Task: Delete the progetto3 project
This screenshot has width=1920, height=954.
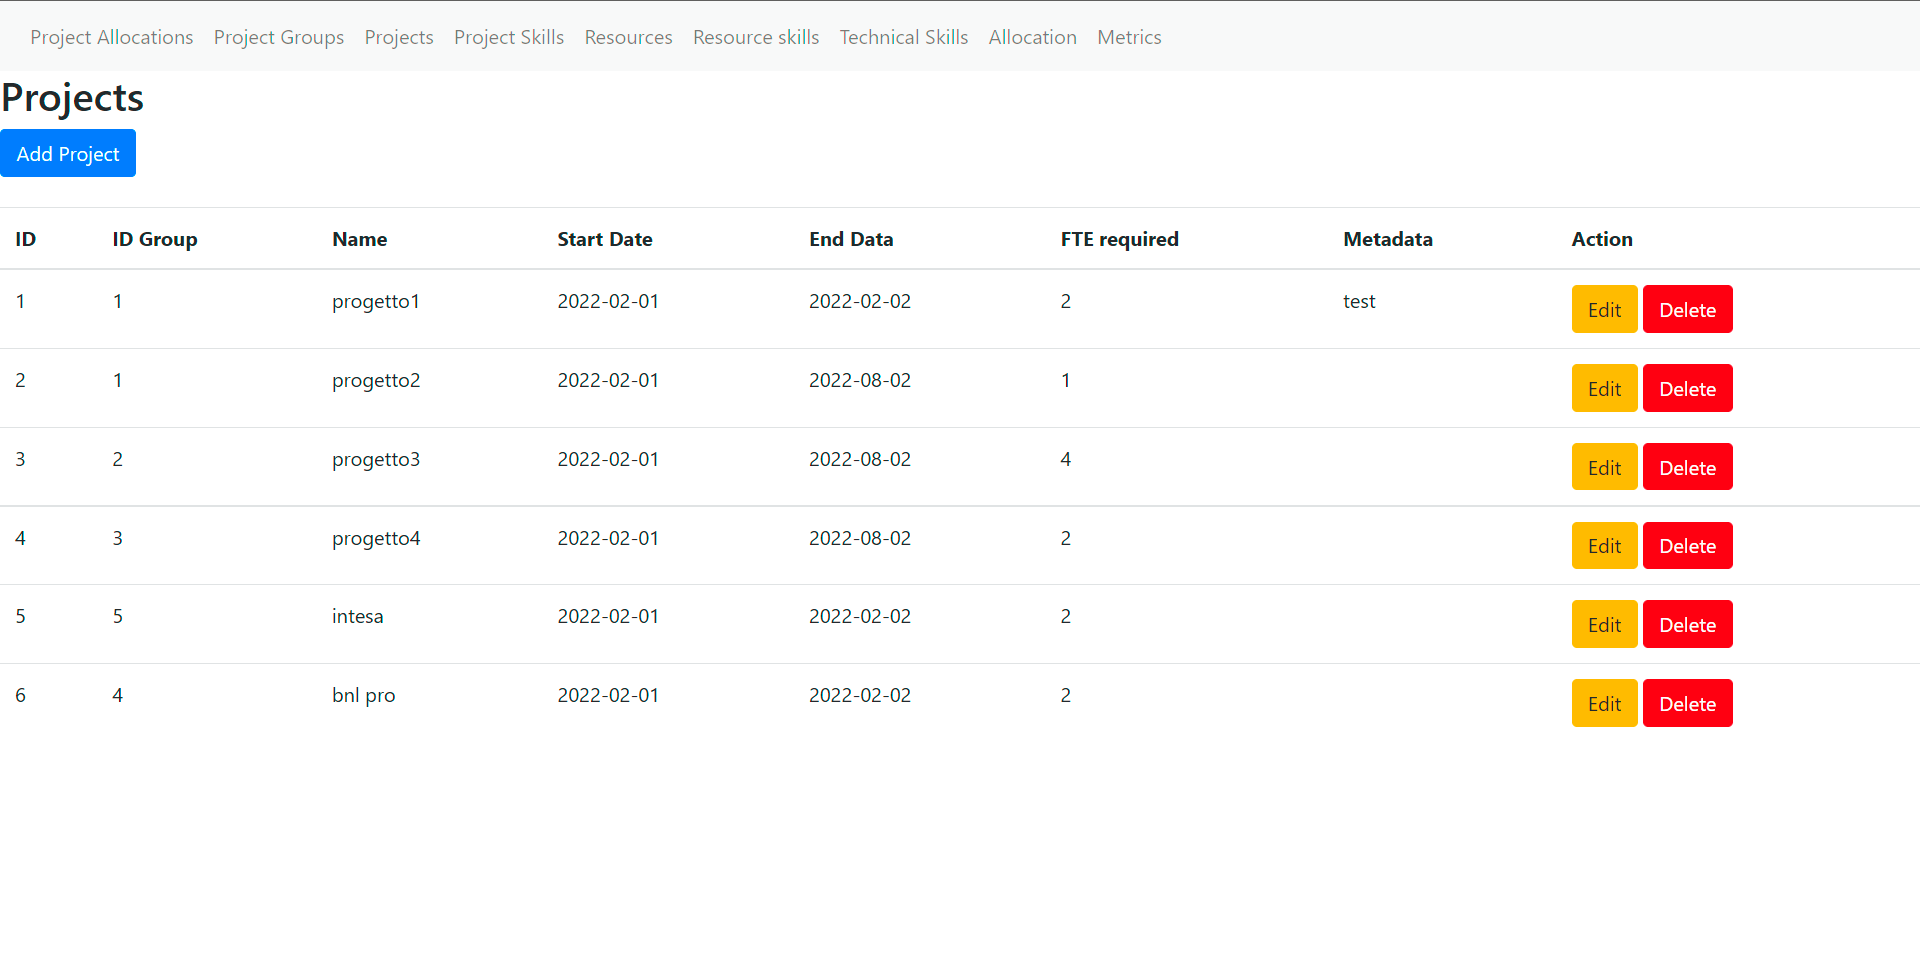Action: point(1686,466)
